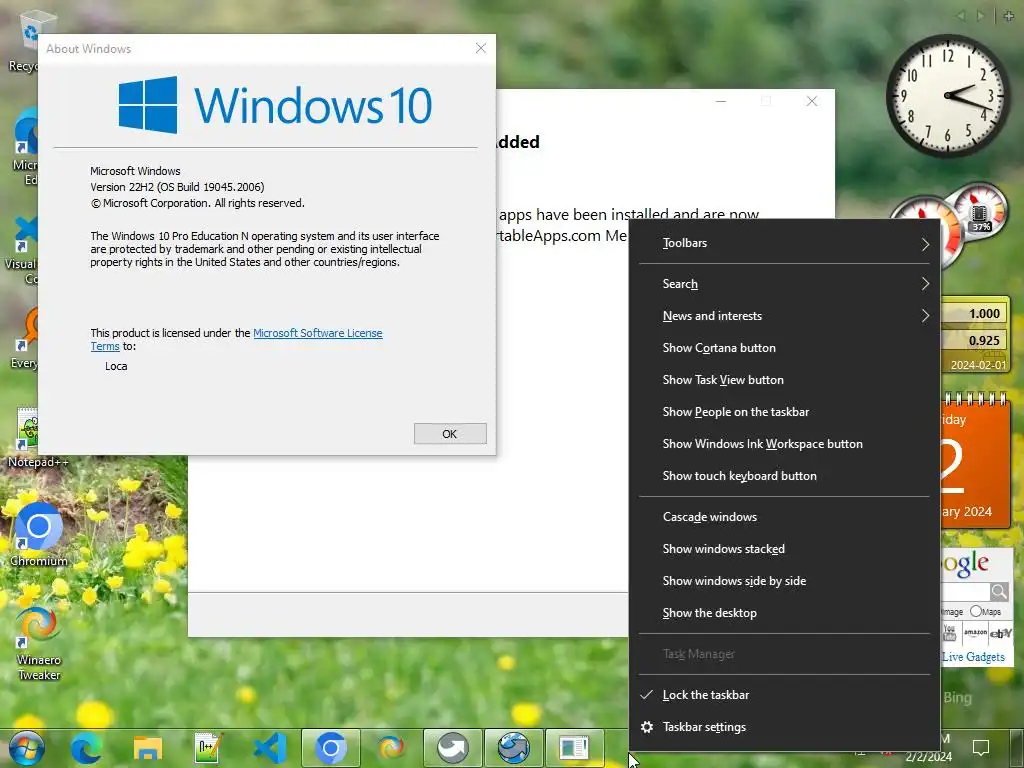This screenshot has height=768, width=1024.
Task: Open Microsoft Software License Terms link
Action: 317,333
